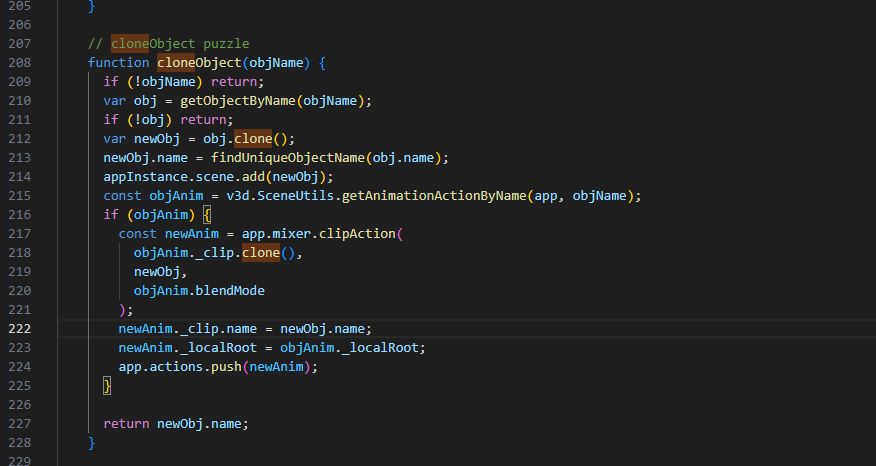Click the 'const' keyword on line 215
The image size is (876, 466).
[122, 196]
